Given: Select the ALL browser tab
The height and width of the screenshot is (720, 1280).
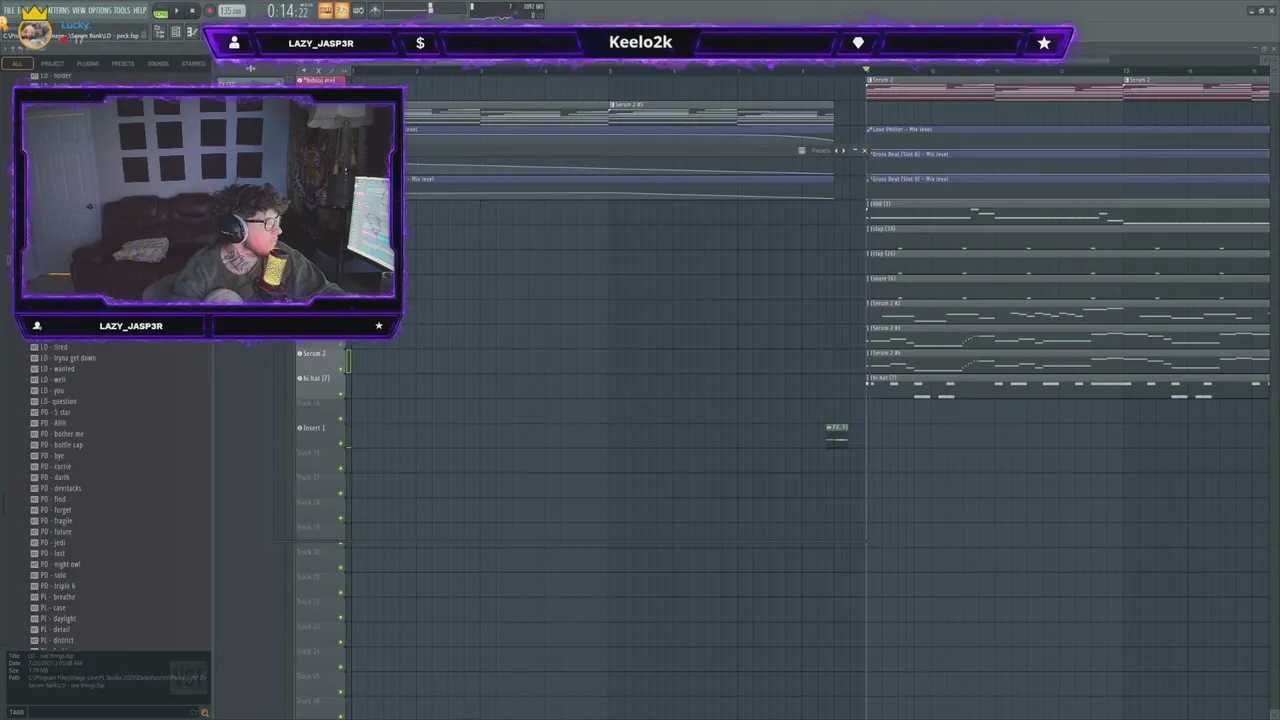Looking at the screenshot, I should [17, 63].
